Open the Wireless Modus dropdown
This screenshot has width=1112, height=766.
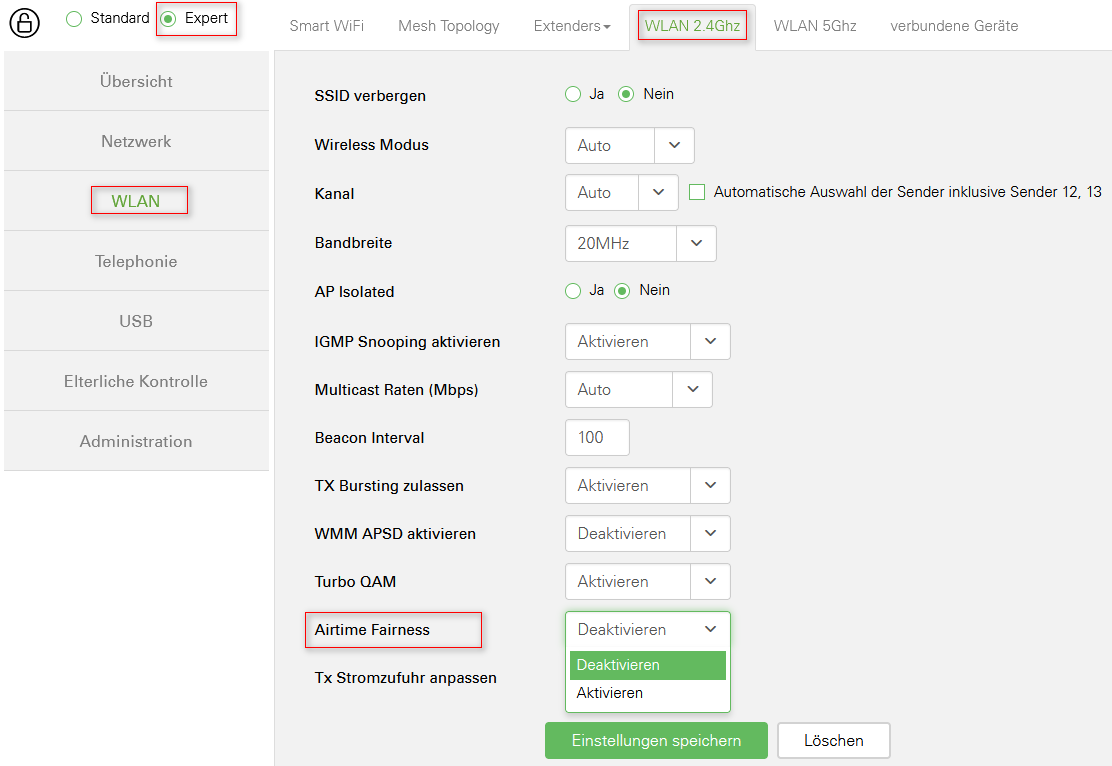tap(629, 145)
